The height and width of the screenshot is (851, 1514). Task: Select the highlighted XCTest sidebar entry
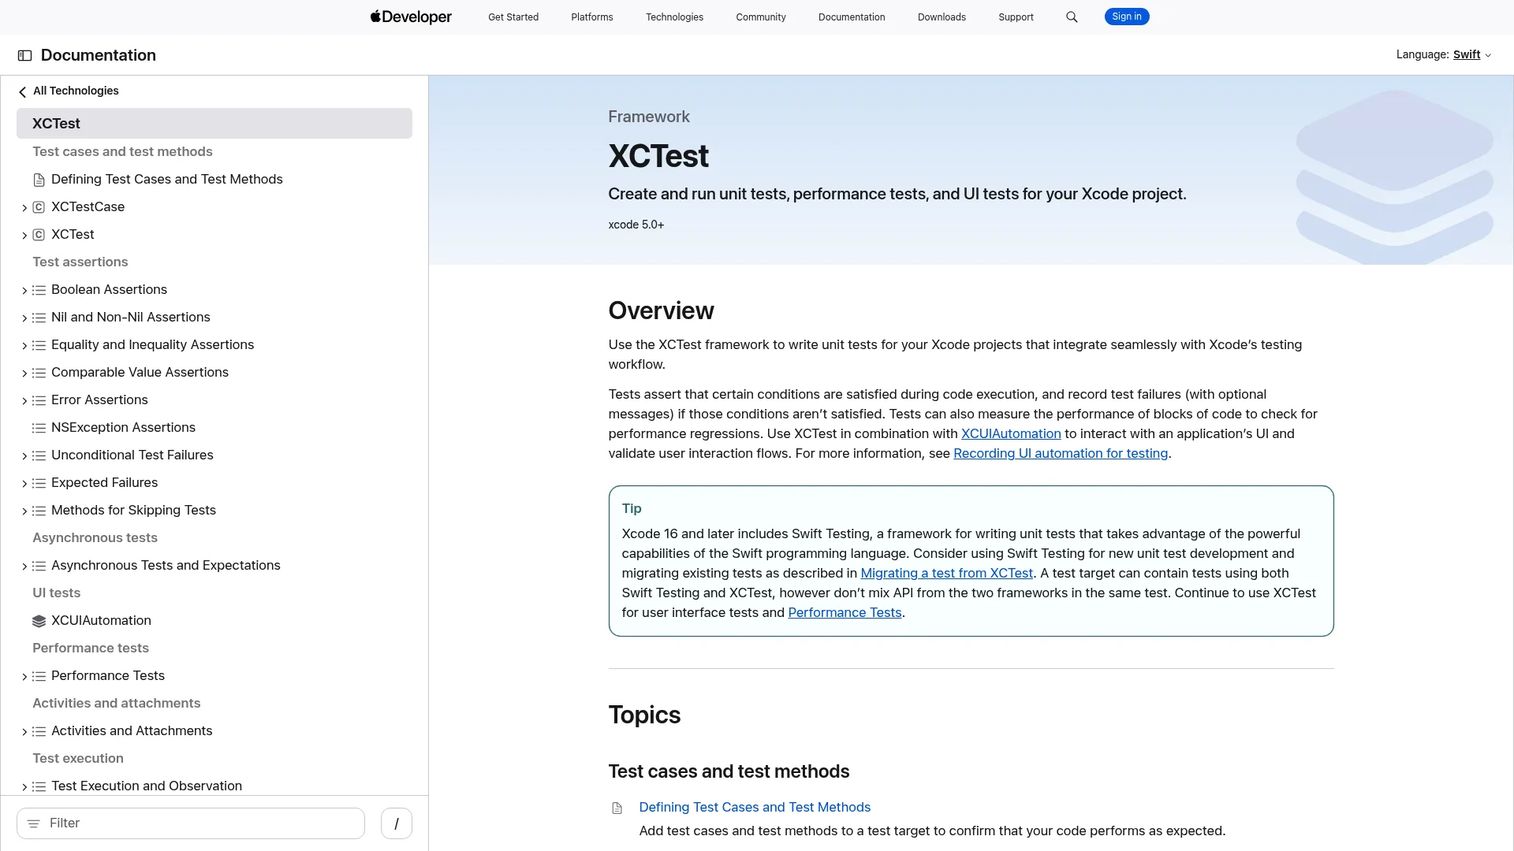coord(214,124)
